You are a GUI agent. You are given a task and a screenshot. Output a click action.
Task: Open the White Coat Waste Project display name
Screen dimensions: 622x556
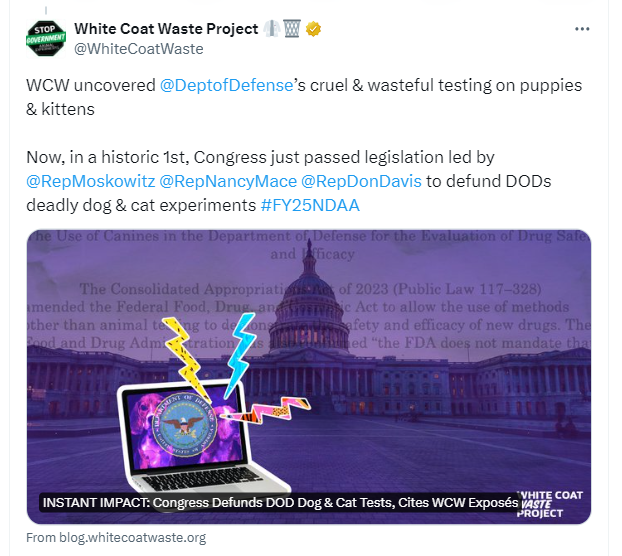tap(166, 29)
